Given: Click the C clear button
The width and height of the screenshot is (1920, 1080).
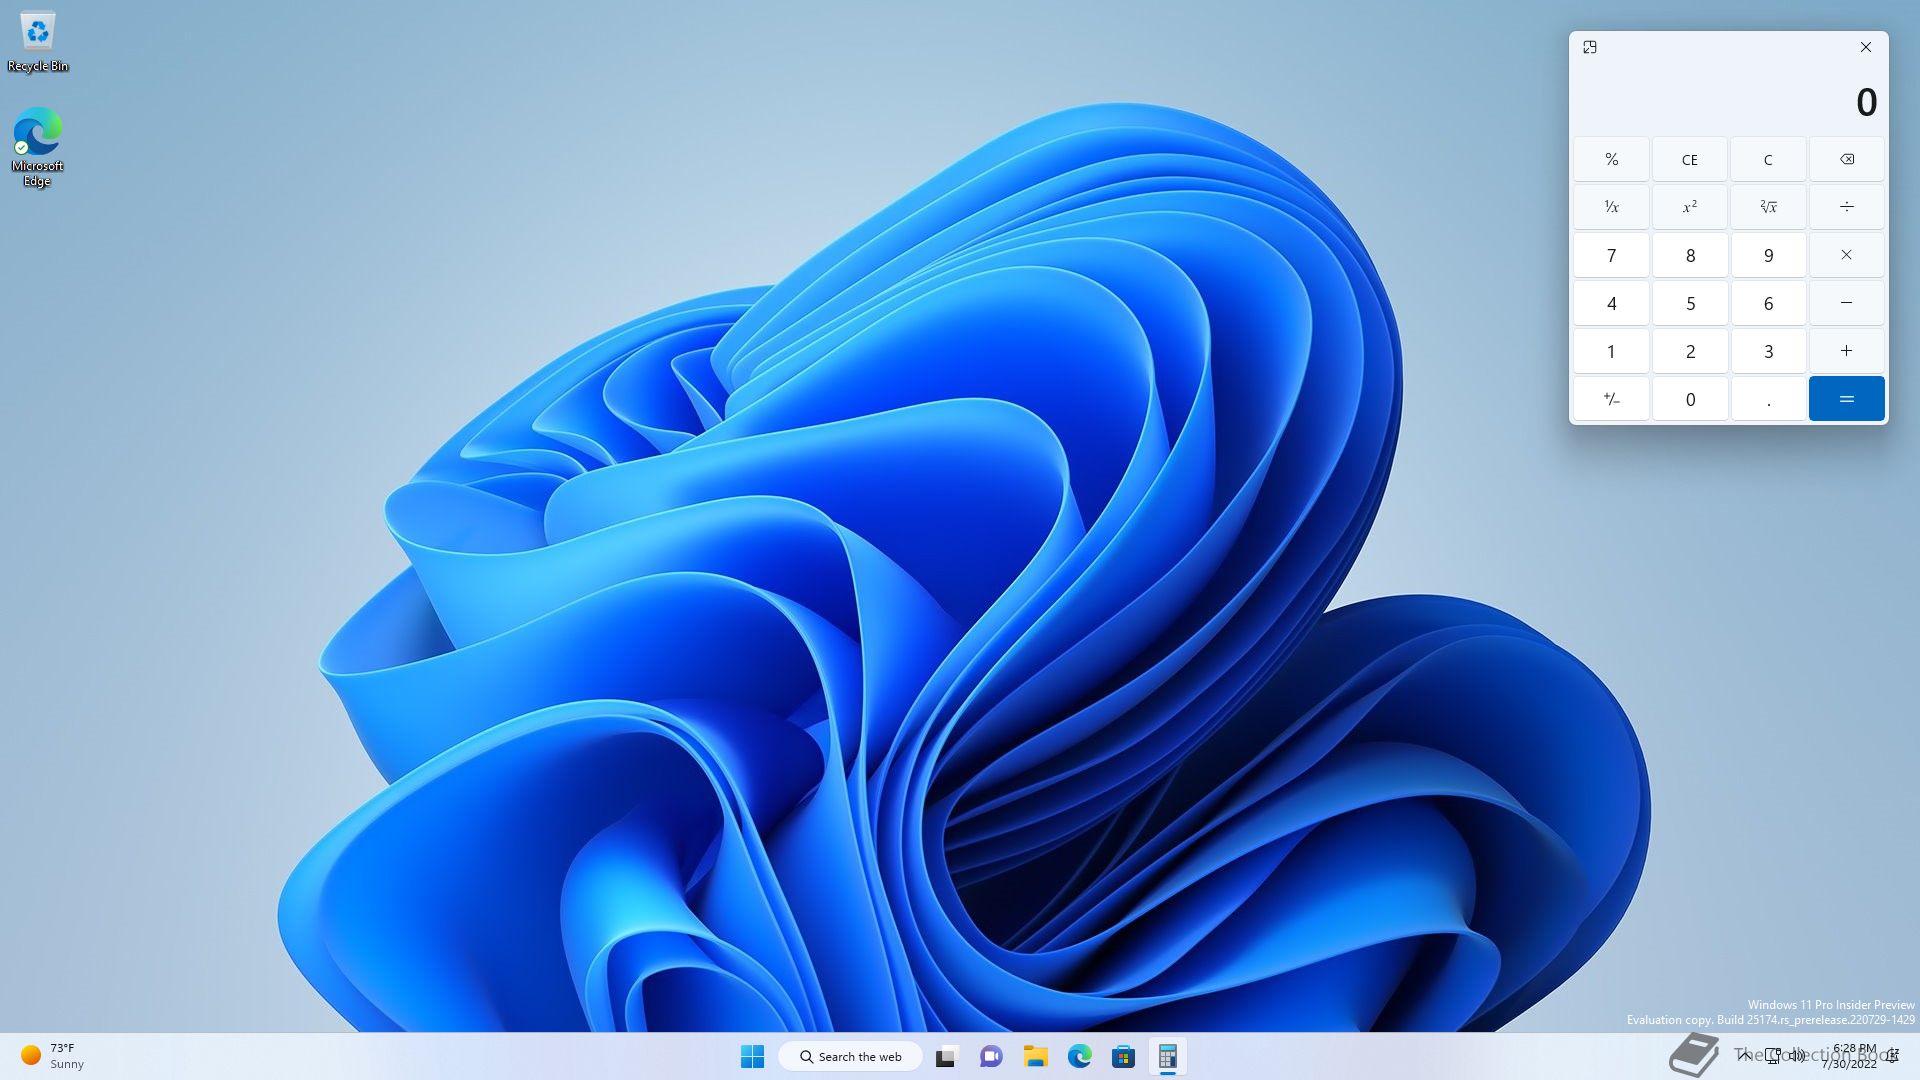Looking at the screenshot, I should tap(1768, 159).
